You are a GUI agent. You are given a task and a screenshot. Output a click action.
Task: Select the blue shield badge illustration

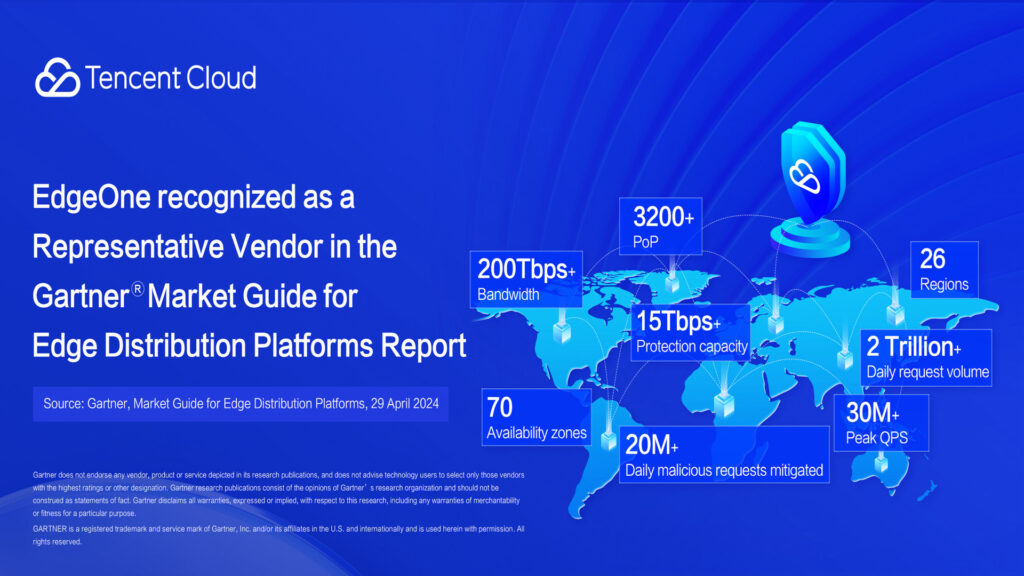pyautogui.click(x=812, y=175)
